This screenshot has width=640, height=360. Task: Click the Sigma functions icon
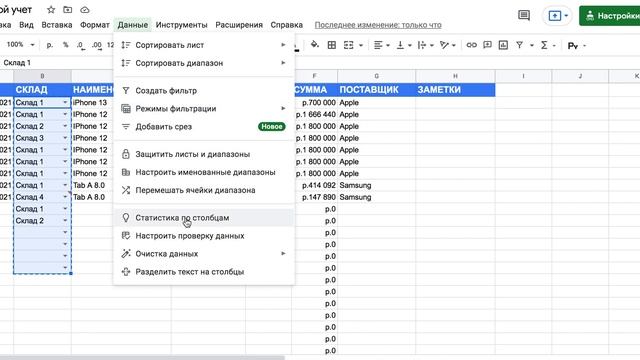[544, 45]
